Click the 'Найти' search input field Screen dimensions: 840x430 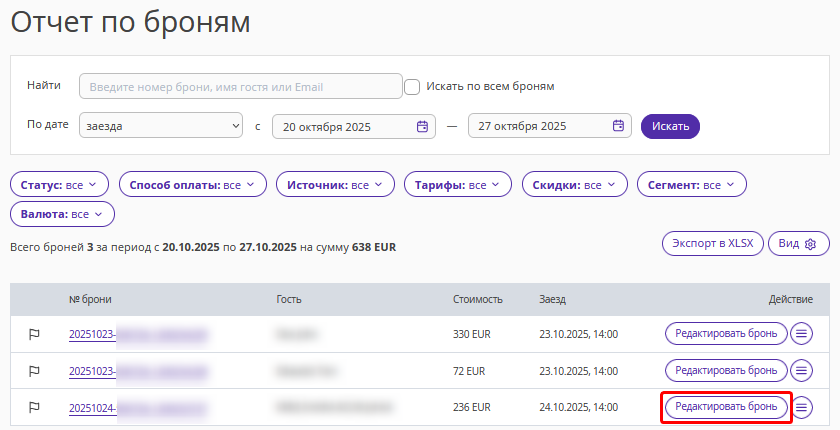pyautogui.click(x=240, y=87)
